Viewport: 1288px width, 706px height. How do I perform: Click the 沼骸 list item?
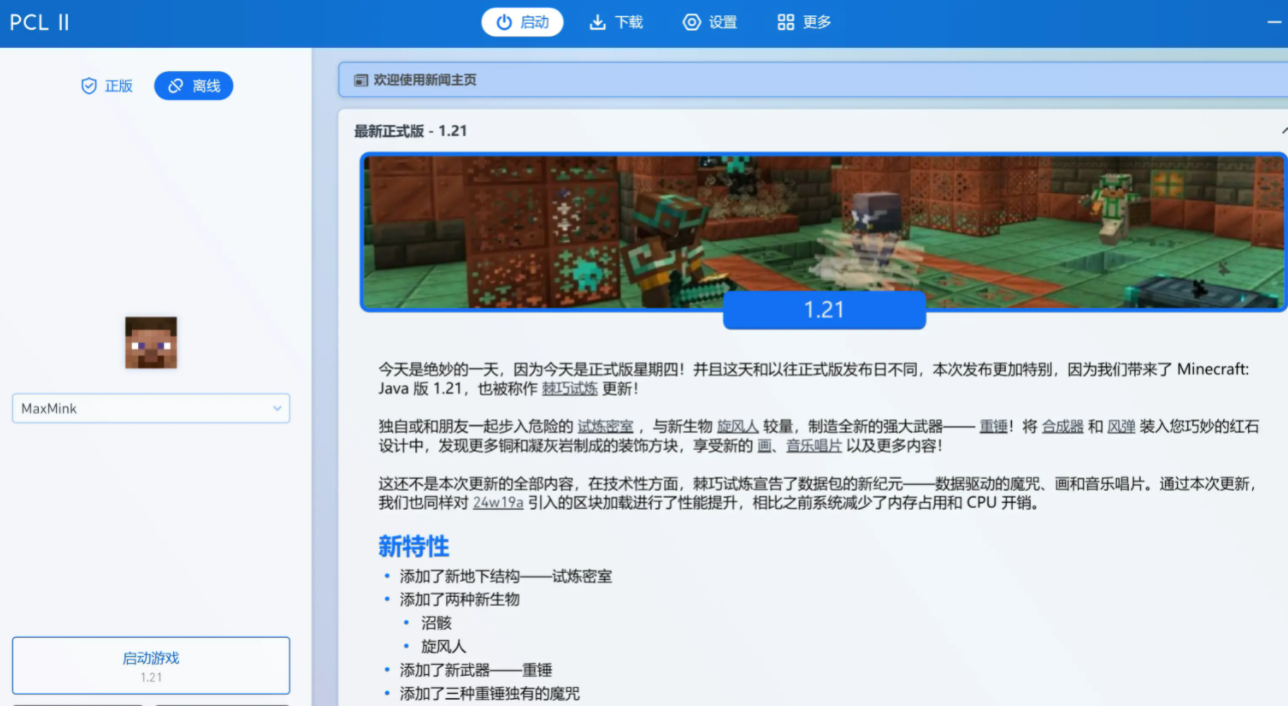coord(436,623)
